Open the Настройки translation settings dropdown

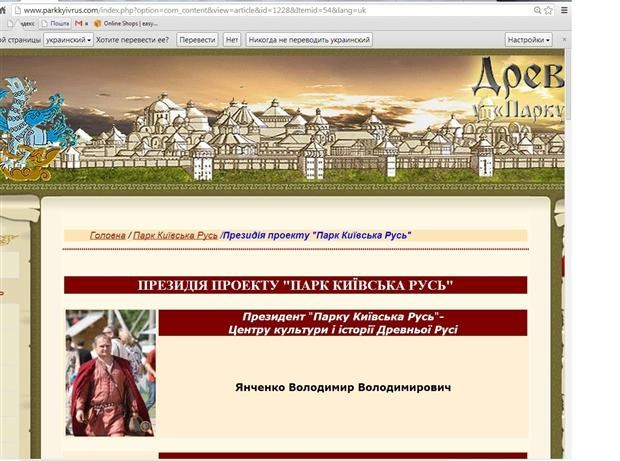528,40
